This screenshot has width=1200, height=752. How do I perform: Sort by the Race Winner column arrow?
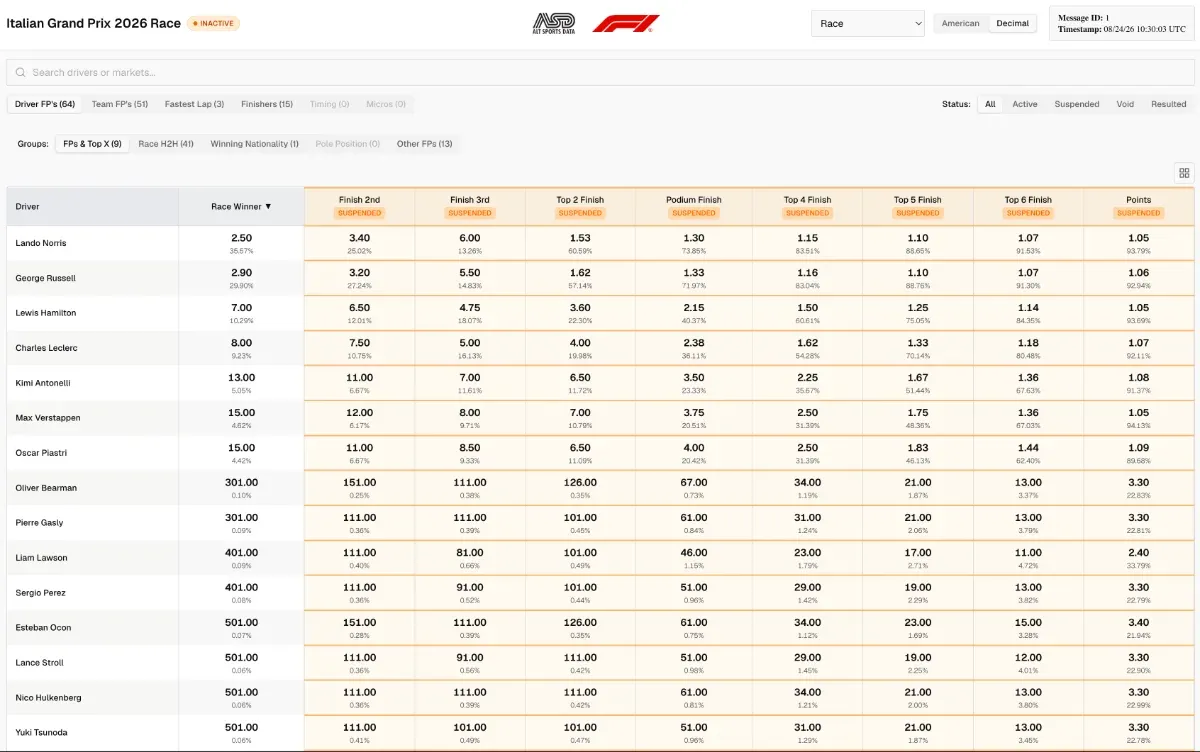267,207
